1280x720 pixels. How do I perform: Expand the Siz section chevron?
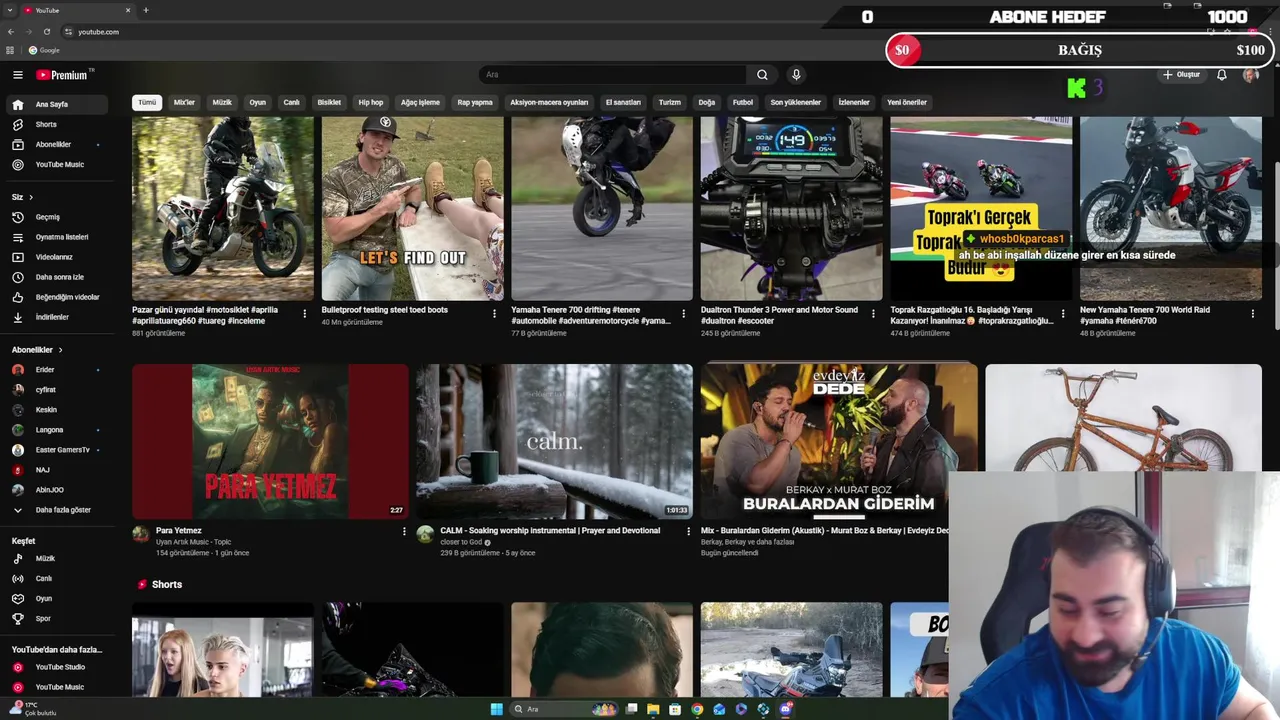coord(31,197)
